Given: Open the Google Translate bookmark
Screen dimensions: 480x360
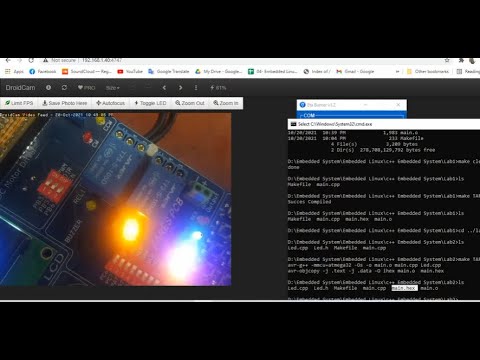Looking at the screenshot, I should [x=169, y=72].
